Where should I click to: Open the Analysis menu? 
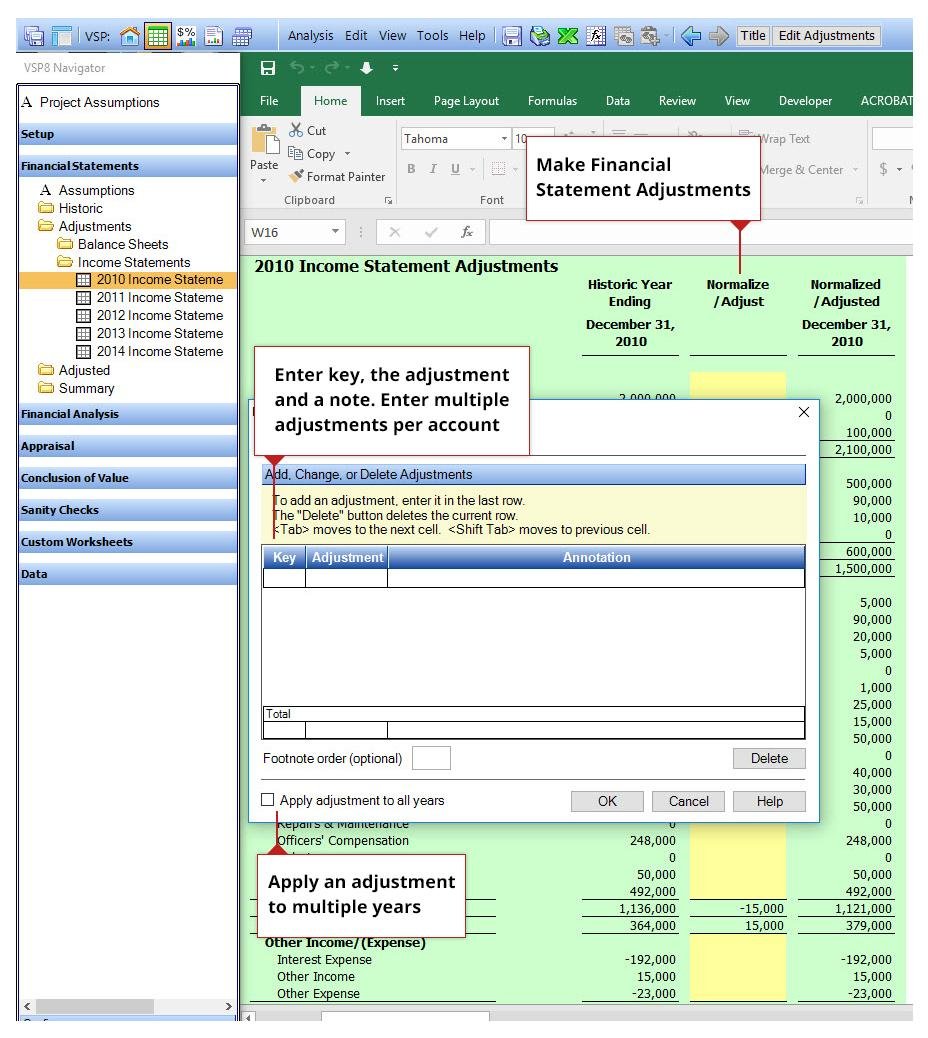(x=310, y=36)
